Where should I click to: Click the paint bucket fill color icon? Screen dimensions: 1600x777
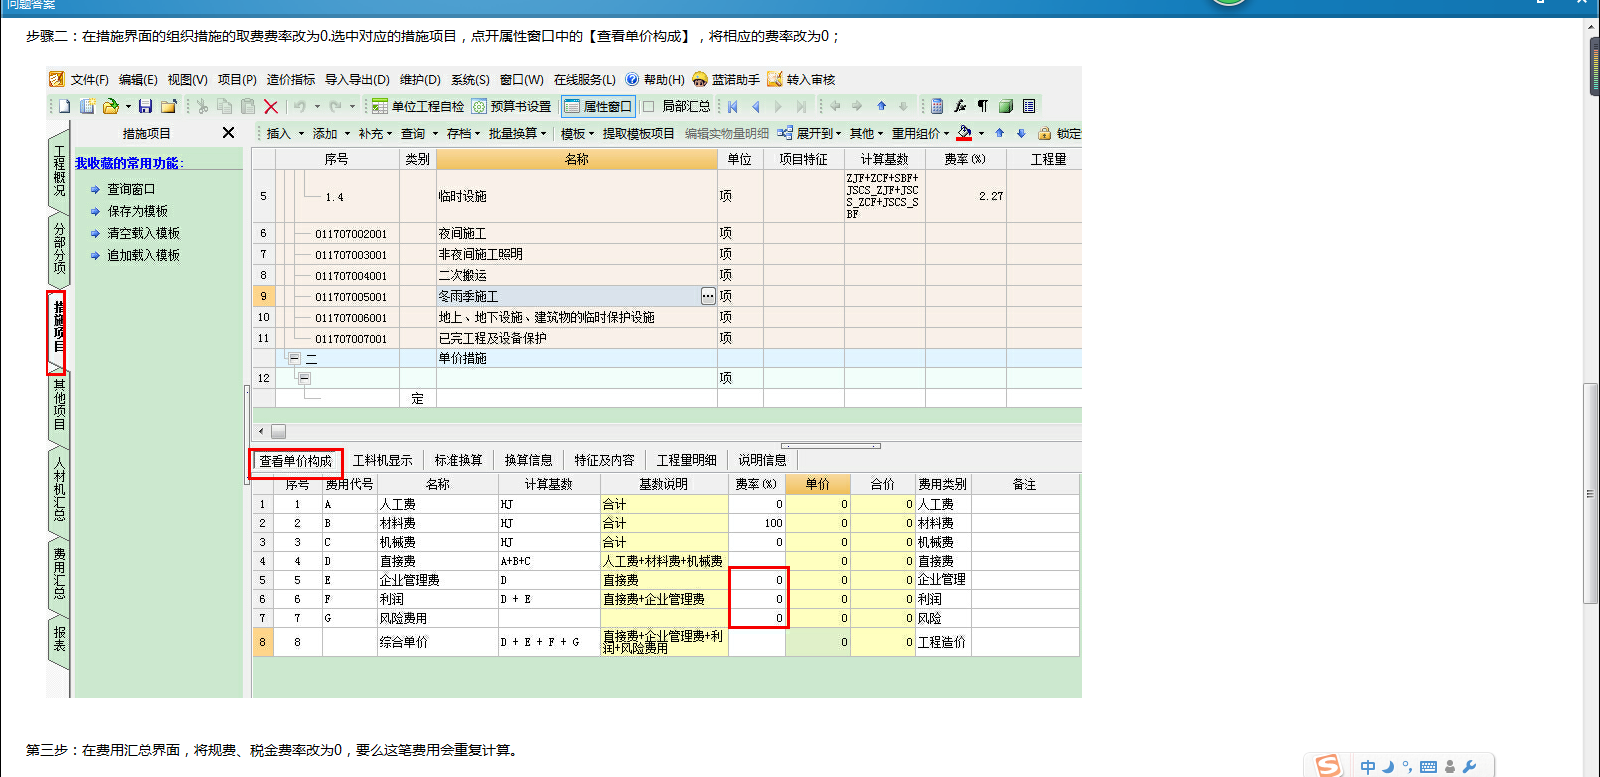pos(964,133)
